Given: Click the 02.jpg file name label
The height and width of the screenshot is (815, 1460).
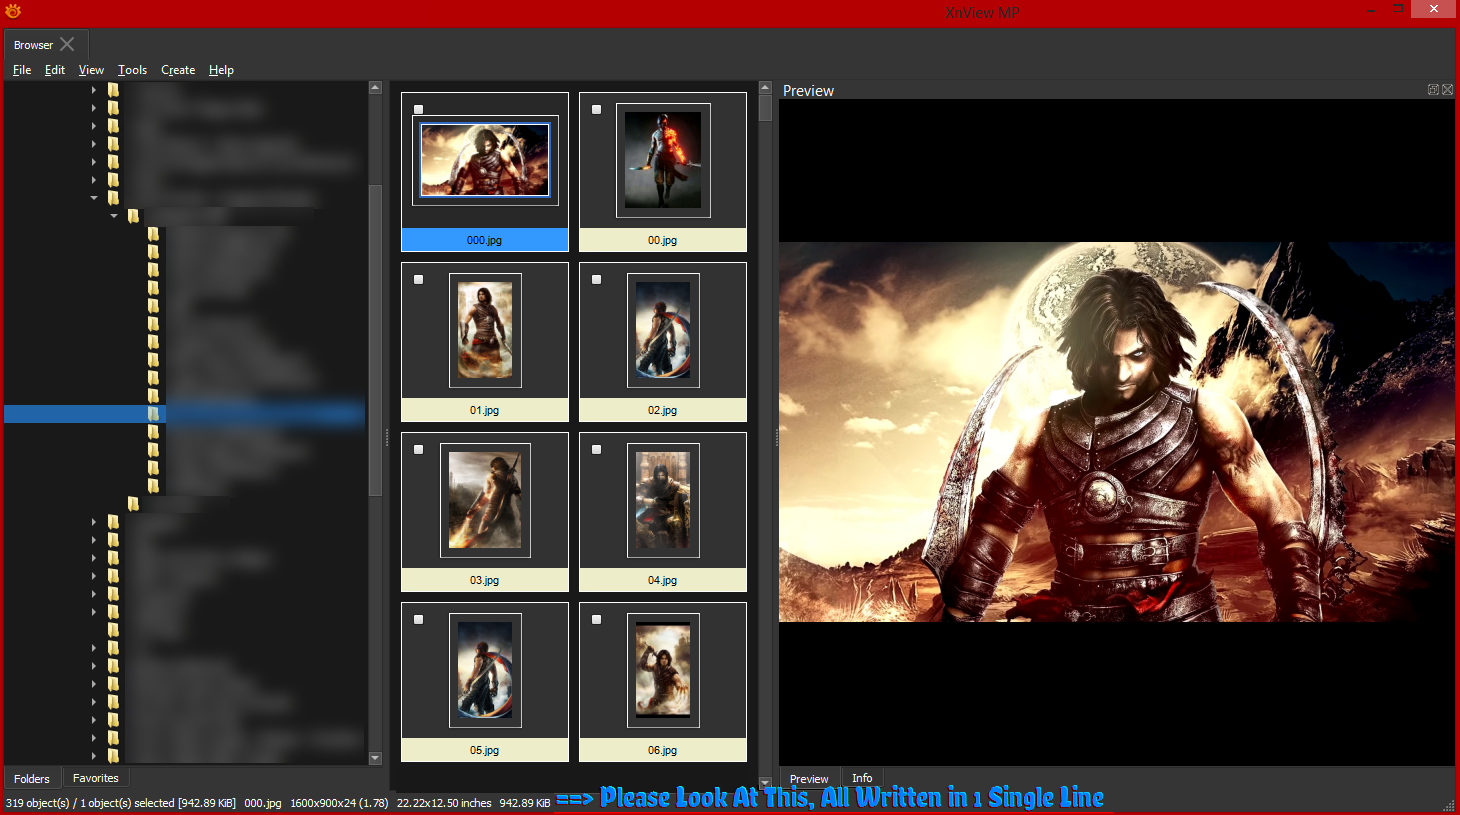Looking at the screenshot, I should click(x=663, y=410).
